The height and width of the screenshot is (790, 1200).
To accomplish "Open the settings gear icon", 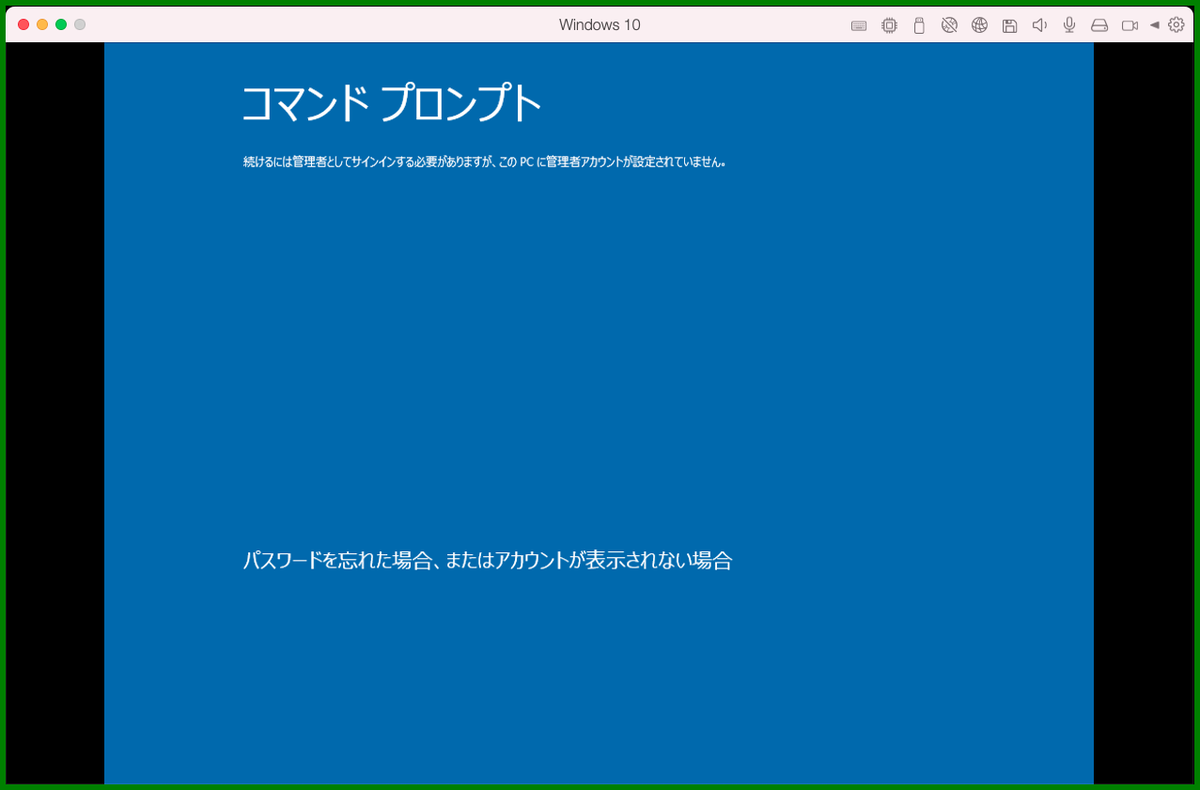I will click(1176, 25).
